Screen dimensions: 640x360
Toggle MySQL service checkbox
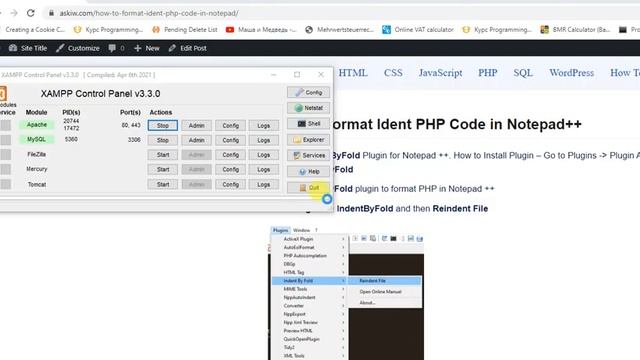pos(5,140)
